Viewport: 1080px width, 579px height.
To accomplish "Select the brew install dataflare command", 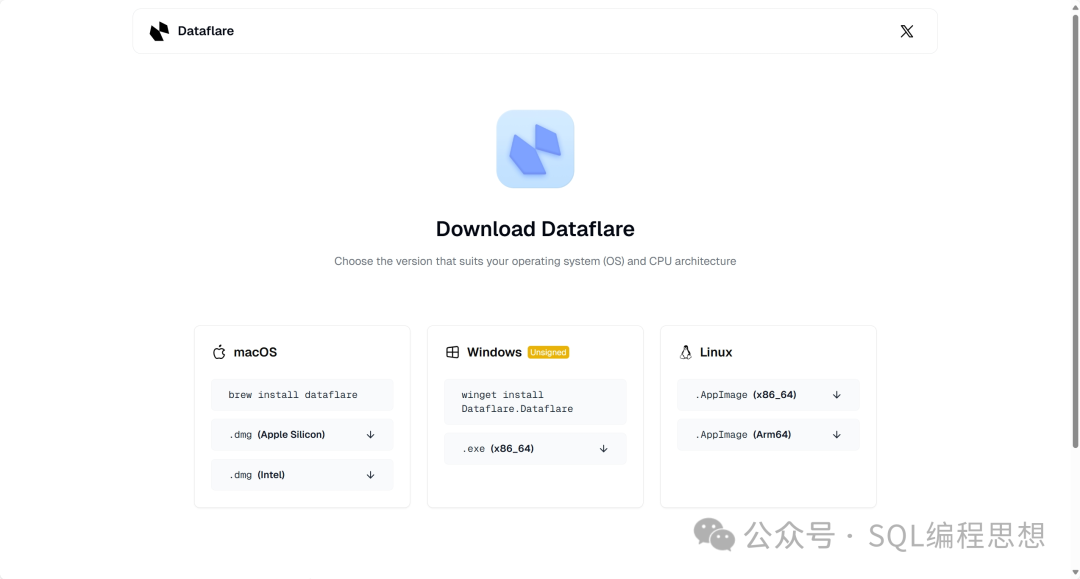I will click(x=293, y=395).
